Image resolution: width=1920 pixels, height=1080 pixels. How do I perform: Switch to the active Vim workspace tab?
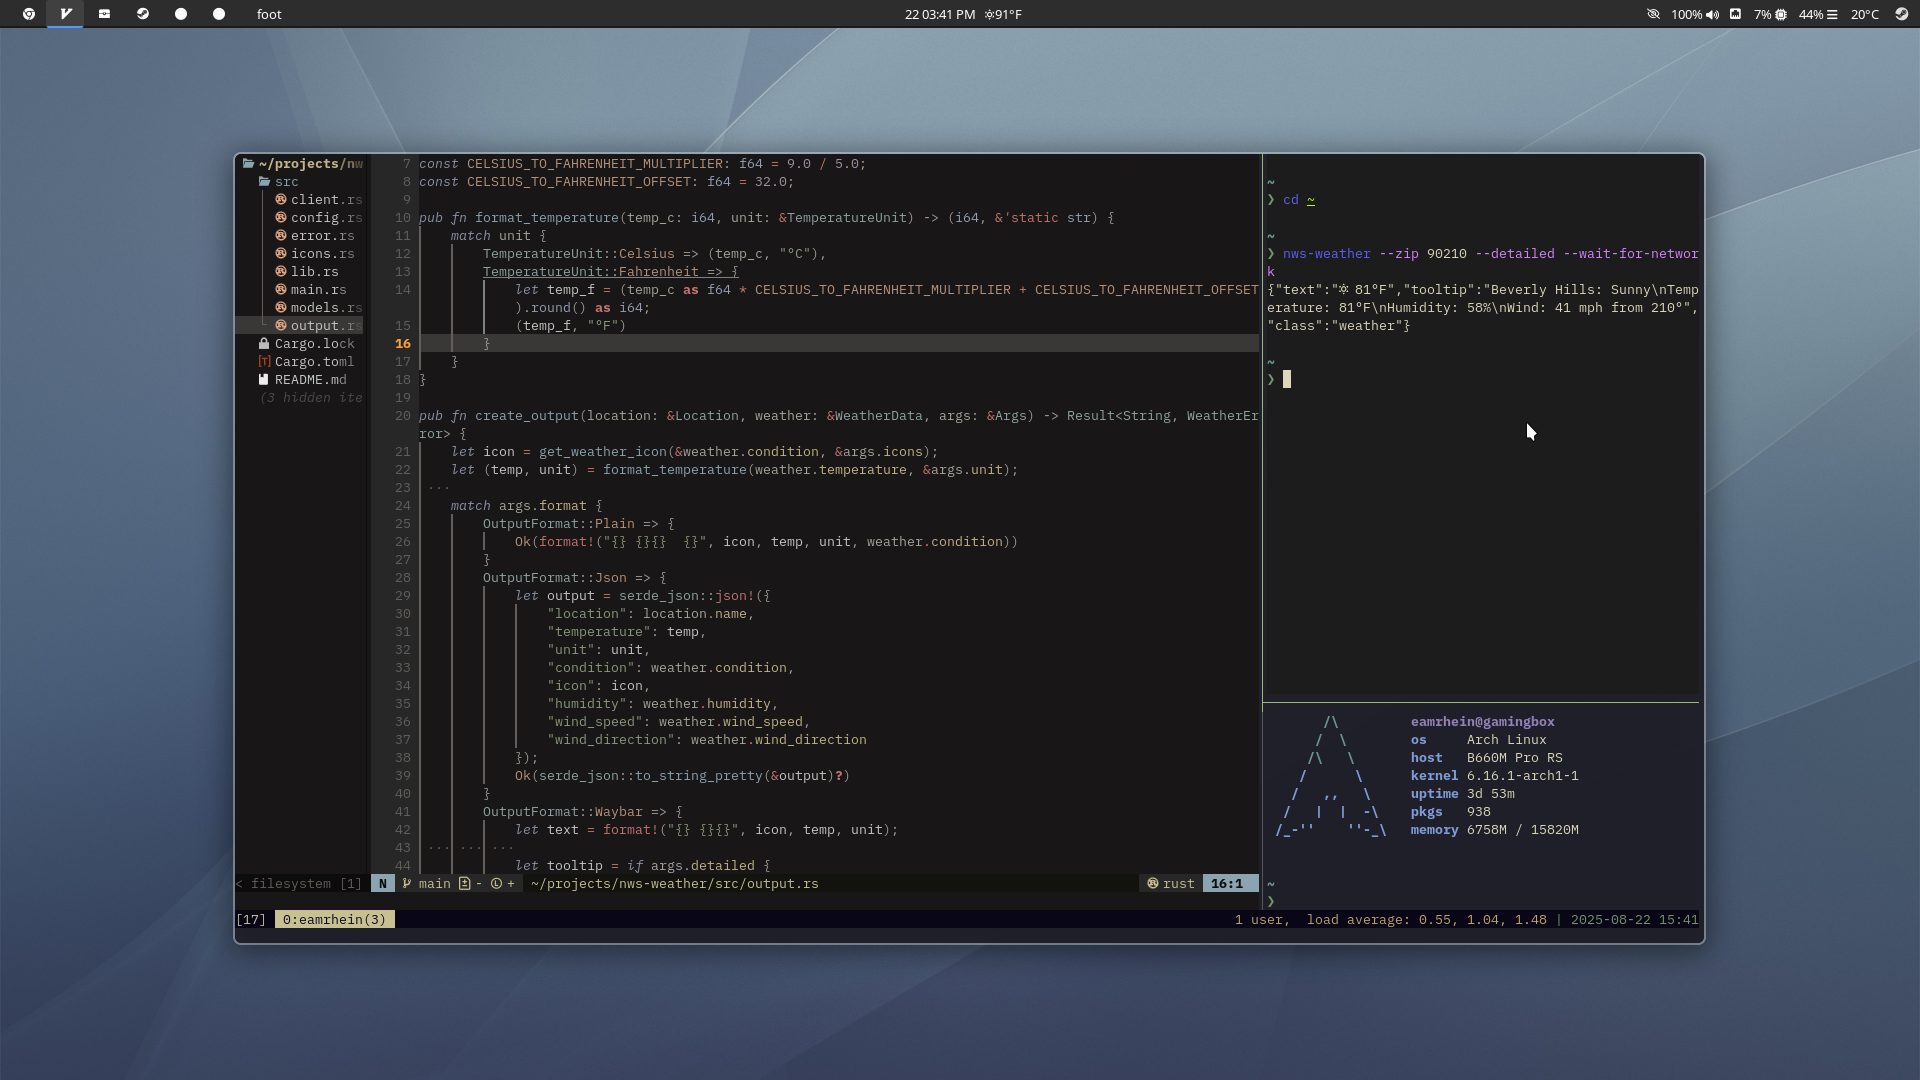click(66, 14)
